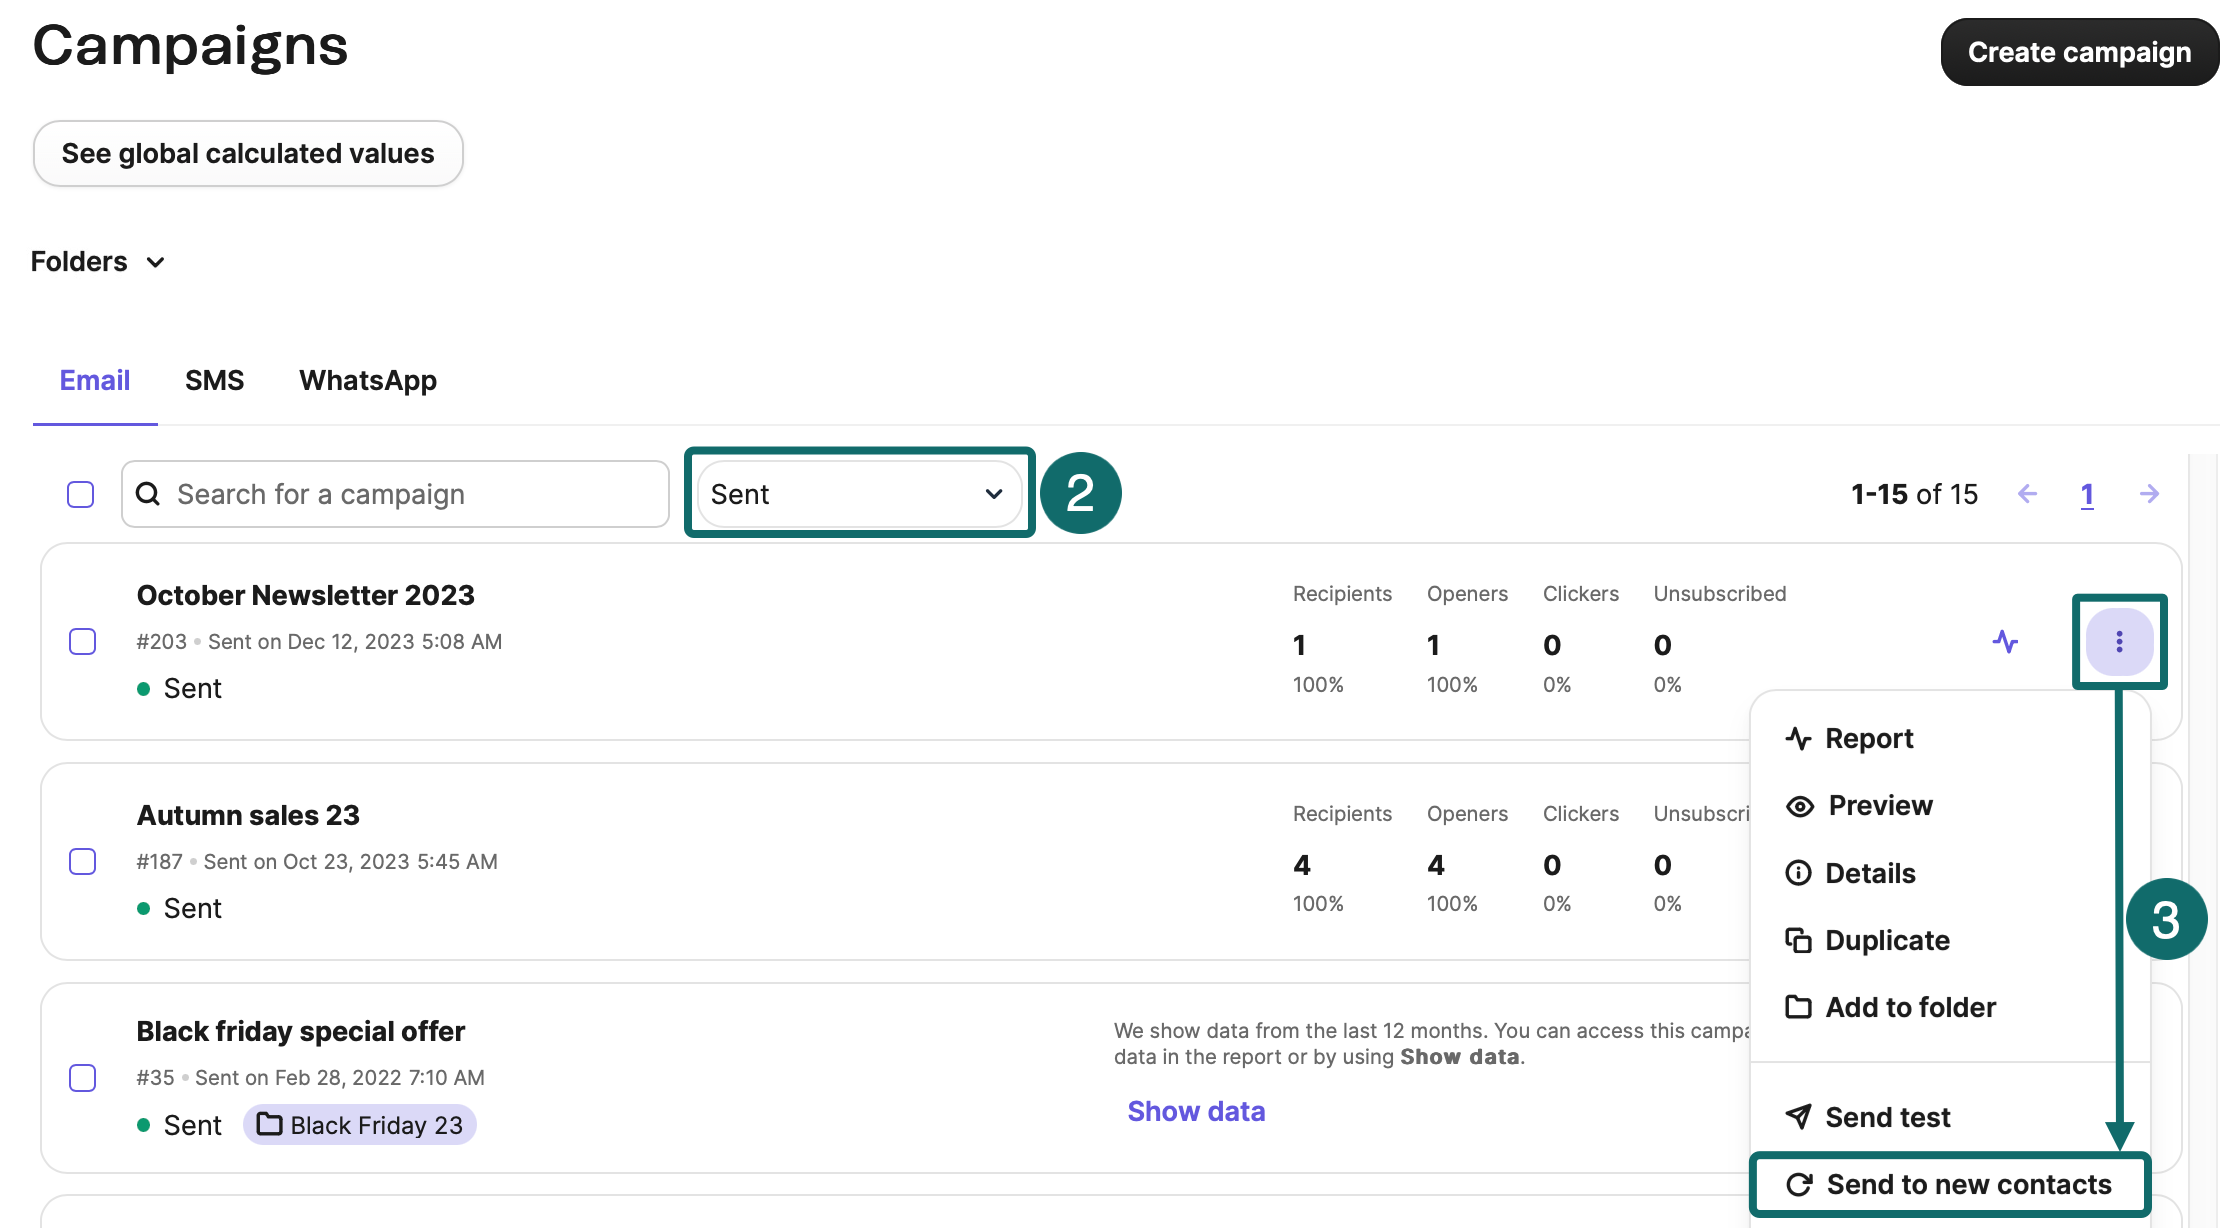Choose Send to new contacts option

(1949, 1185)
